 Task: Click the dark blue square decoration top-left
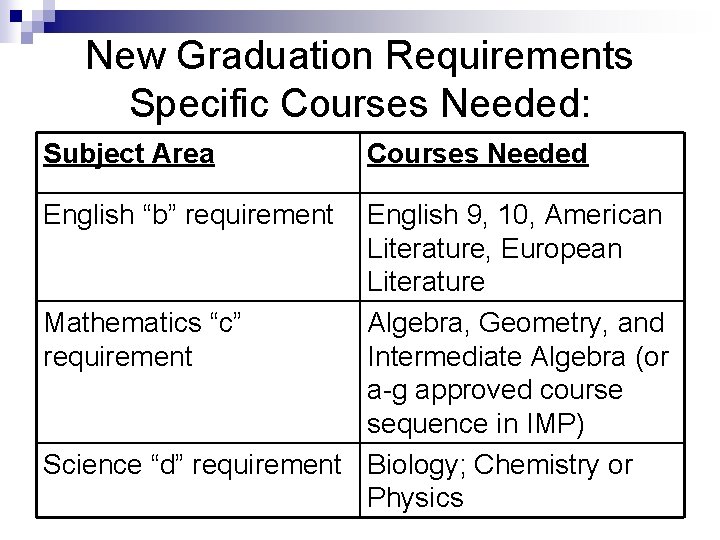point(16,17)
